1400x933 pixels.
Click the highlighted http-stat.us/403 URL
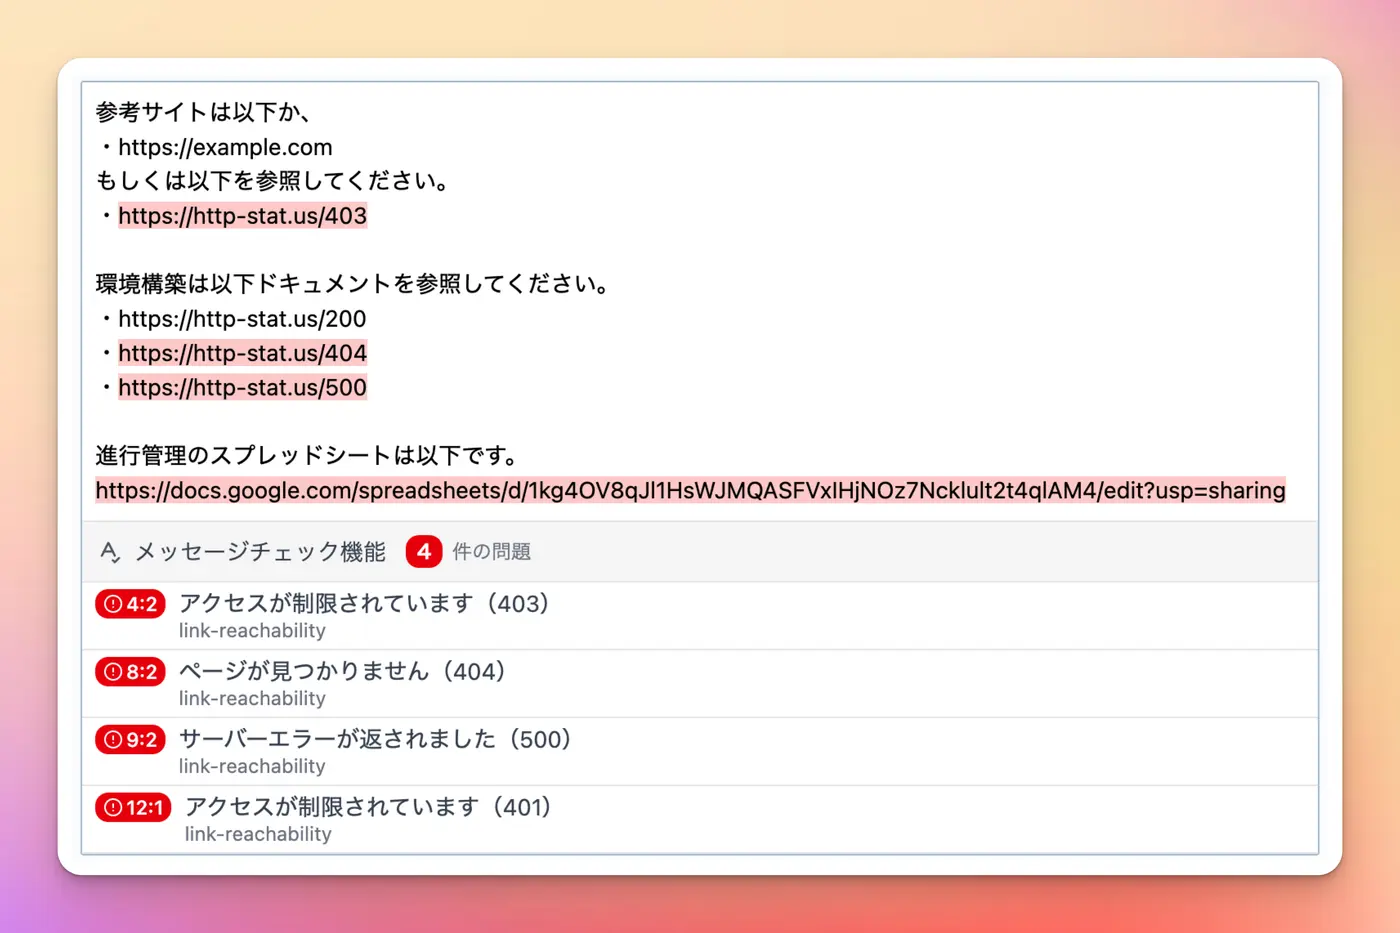[x=242, y=216]
